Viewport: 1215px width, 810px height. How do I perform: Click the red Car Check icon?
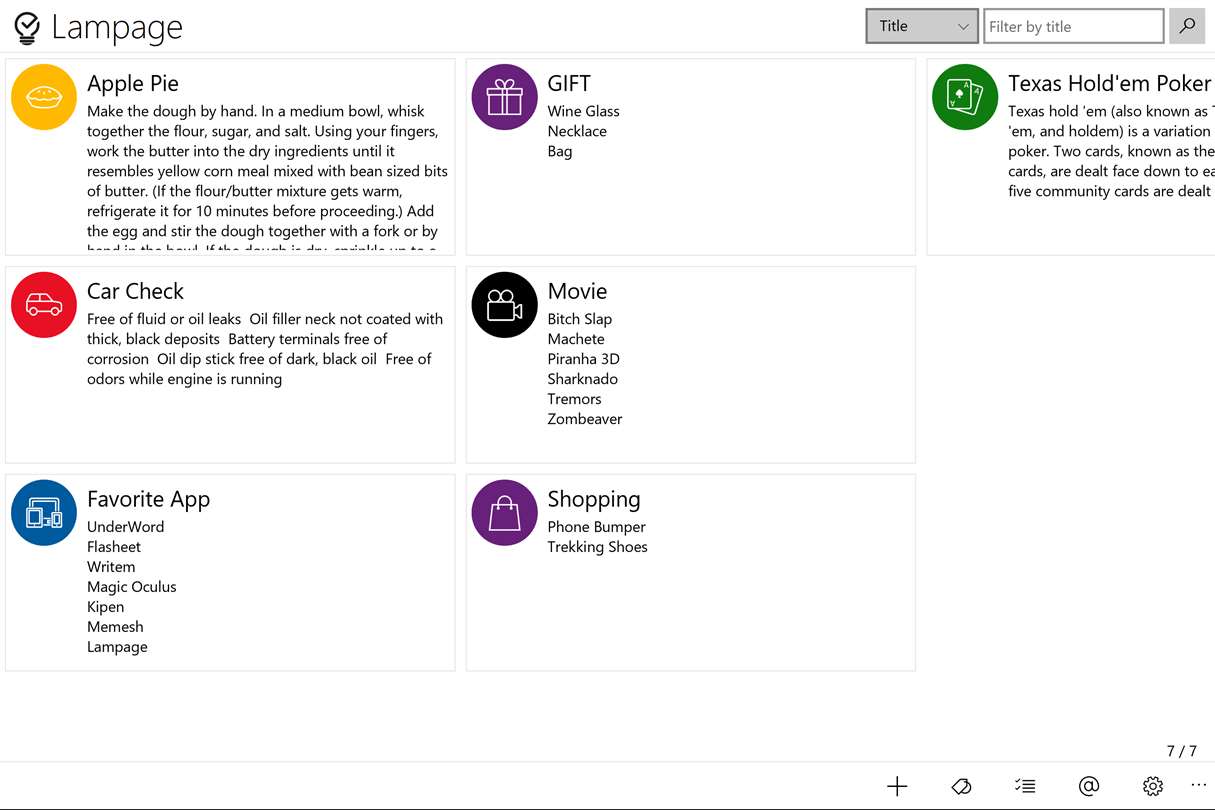pos(44,305)
